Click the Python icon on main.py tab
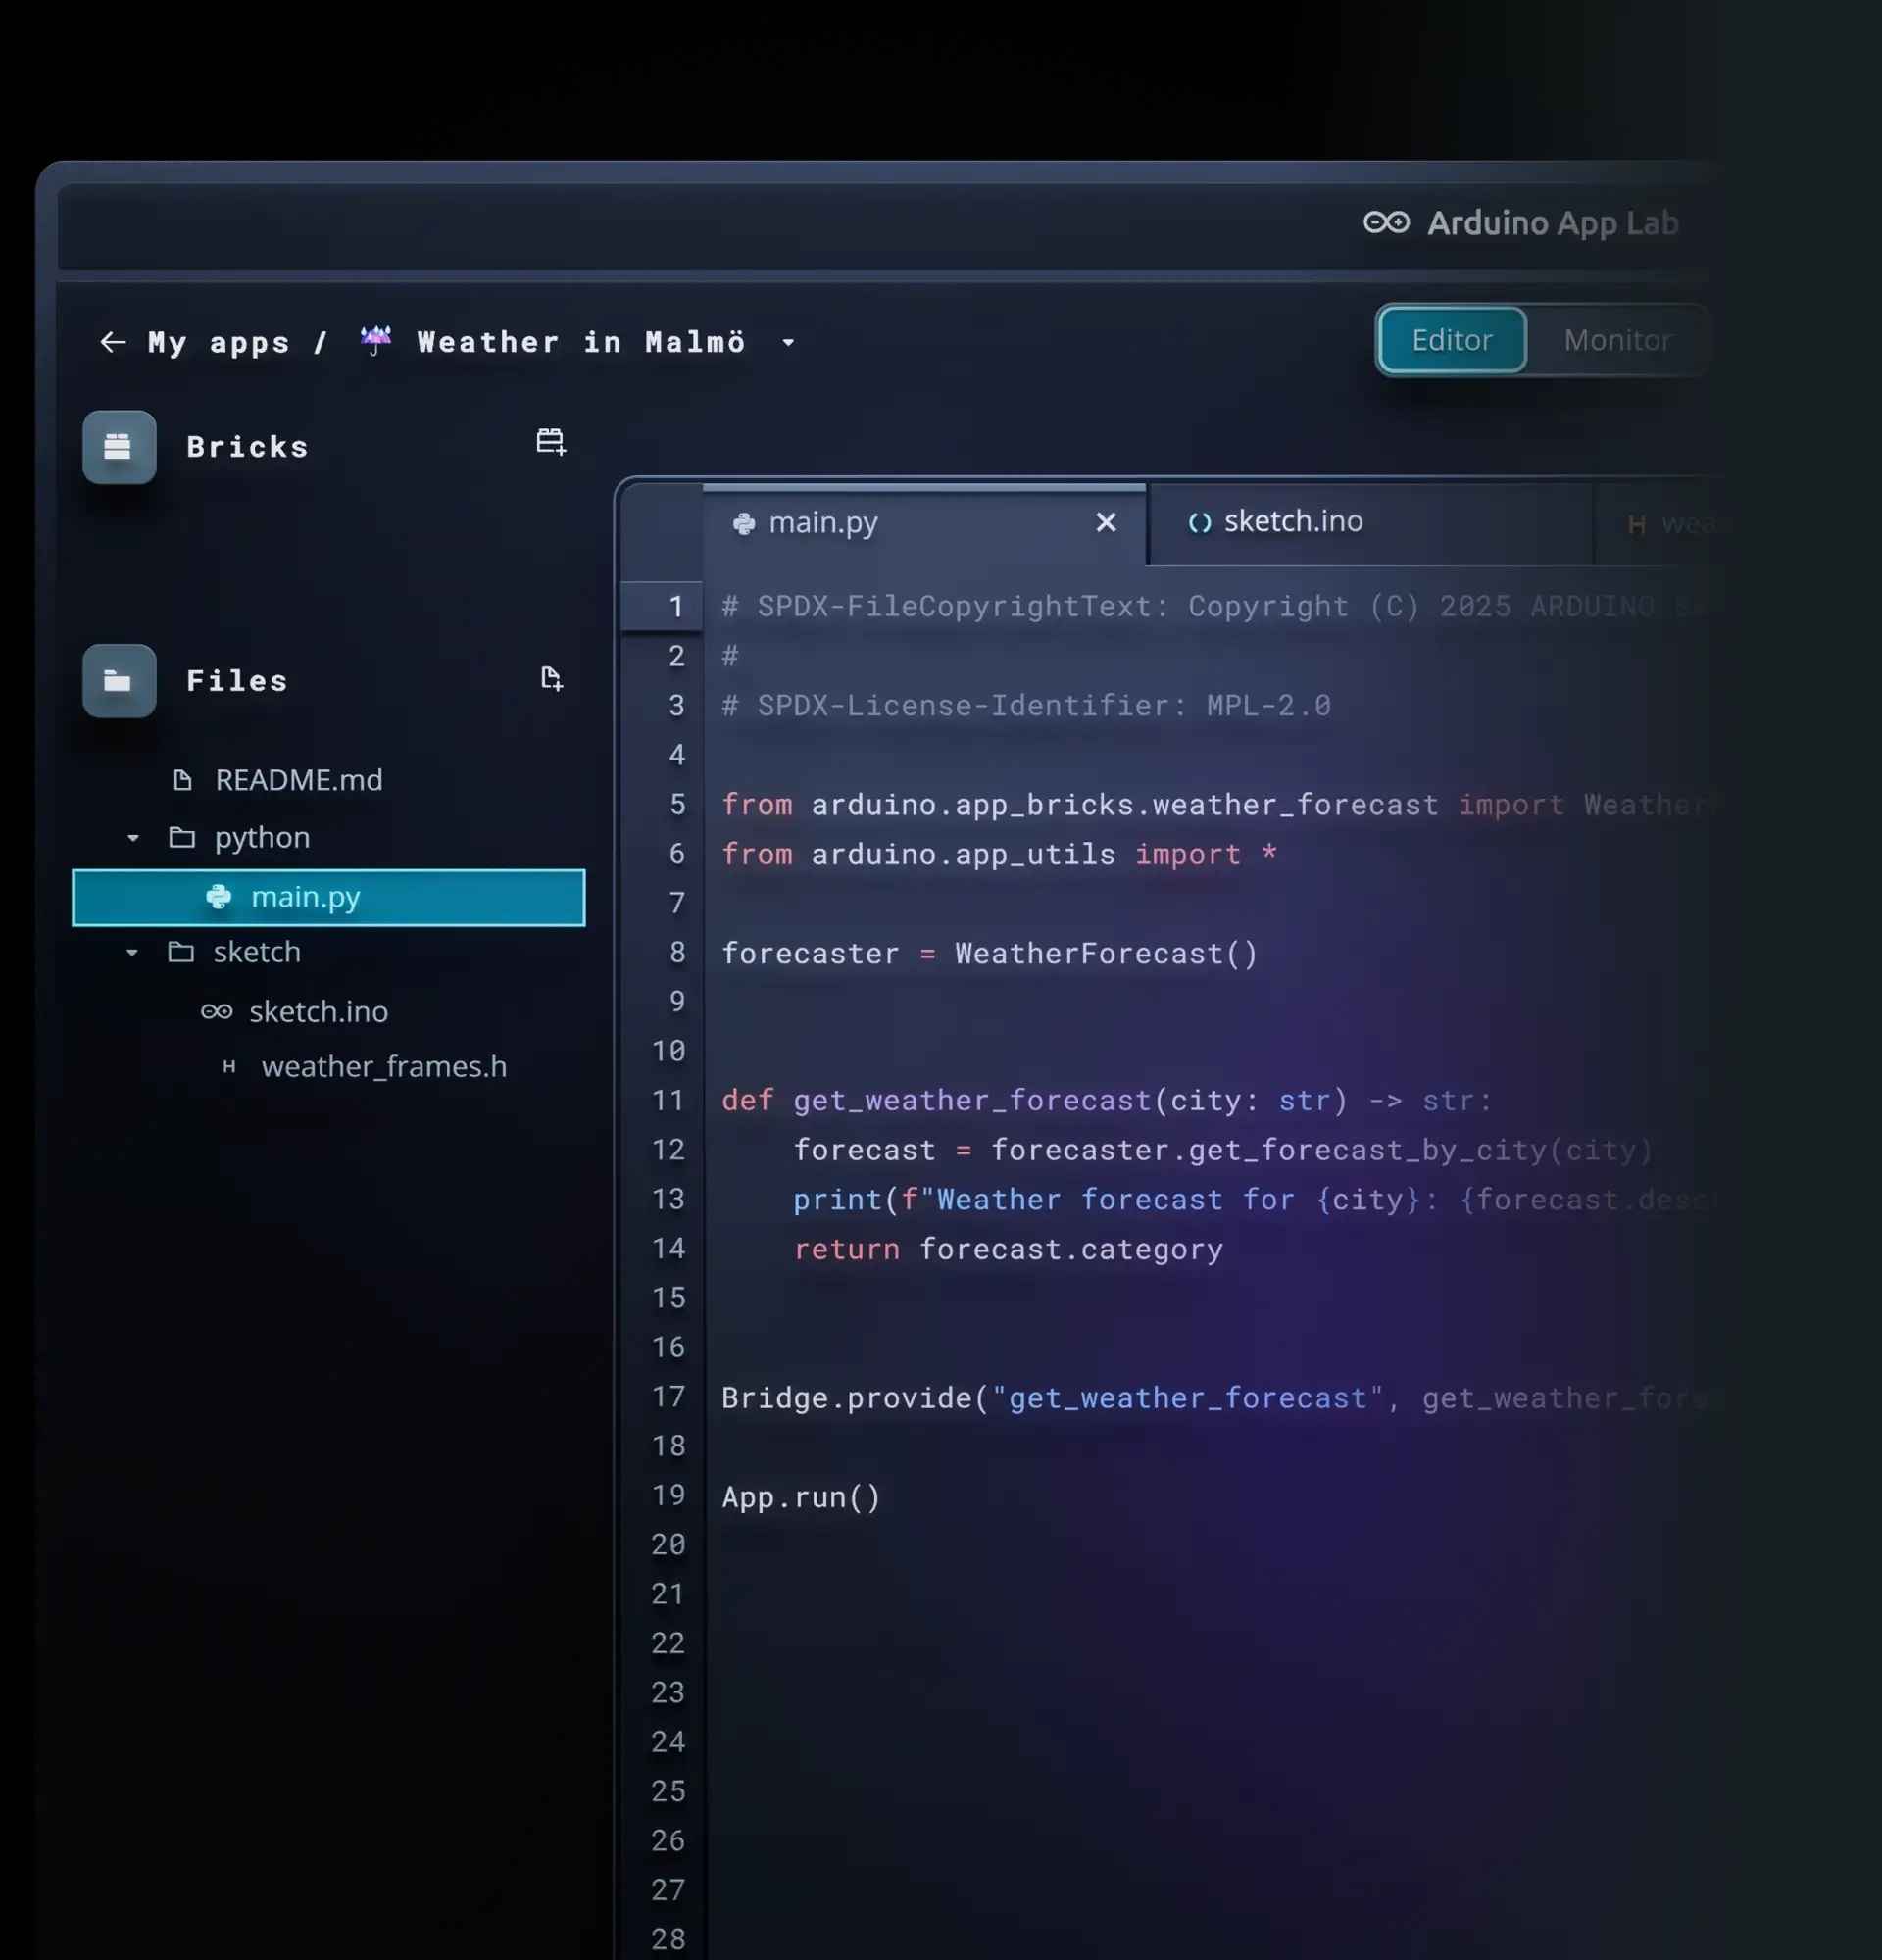The image size is (1882, 1960). [x=744, y=523]
